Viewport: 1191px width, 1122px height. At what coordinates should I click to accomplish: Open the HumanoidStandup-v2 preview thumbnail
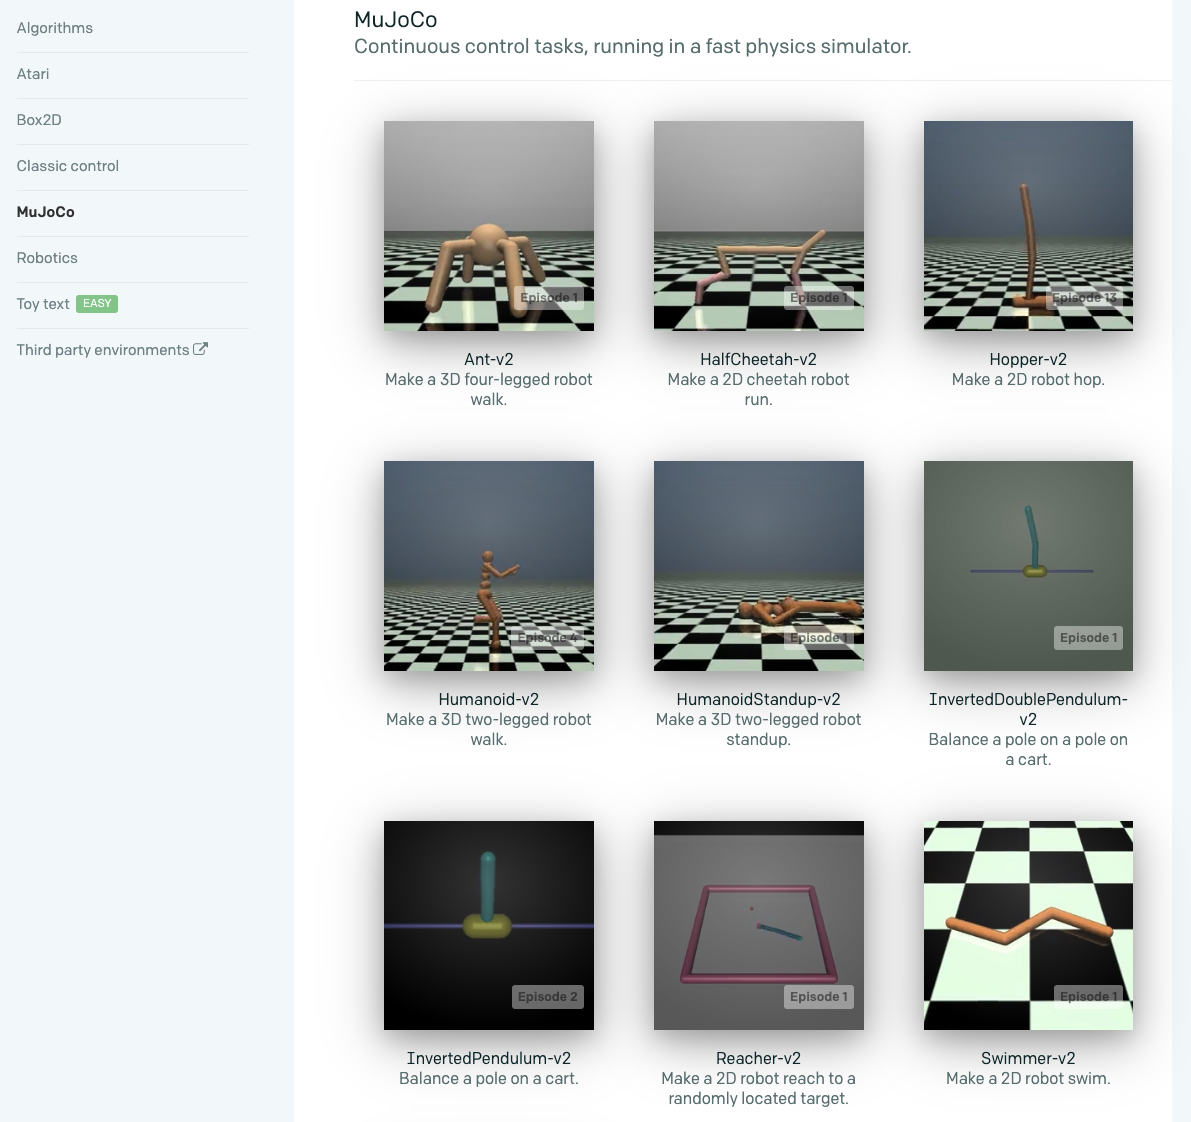tap(759, 566)
